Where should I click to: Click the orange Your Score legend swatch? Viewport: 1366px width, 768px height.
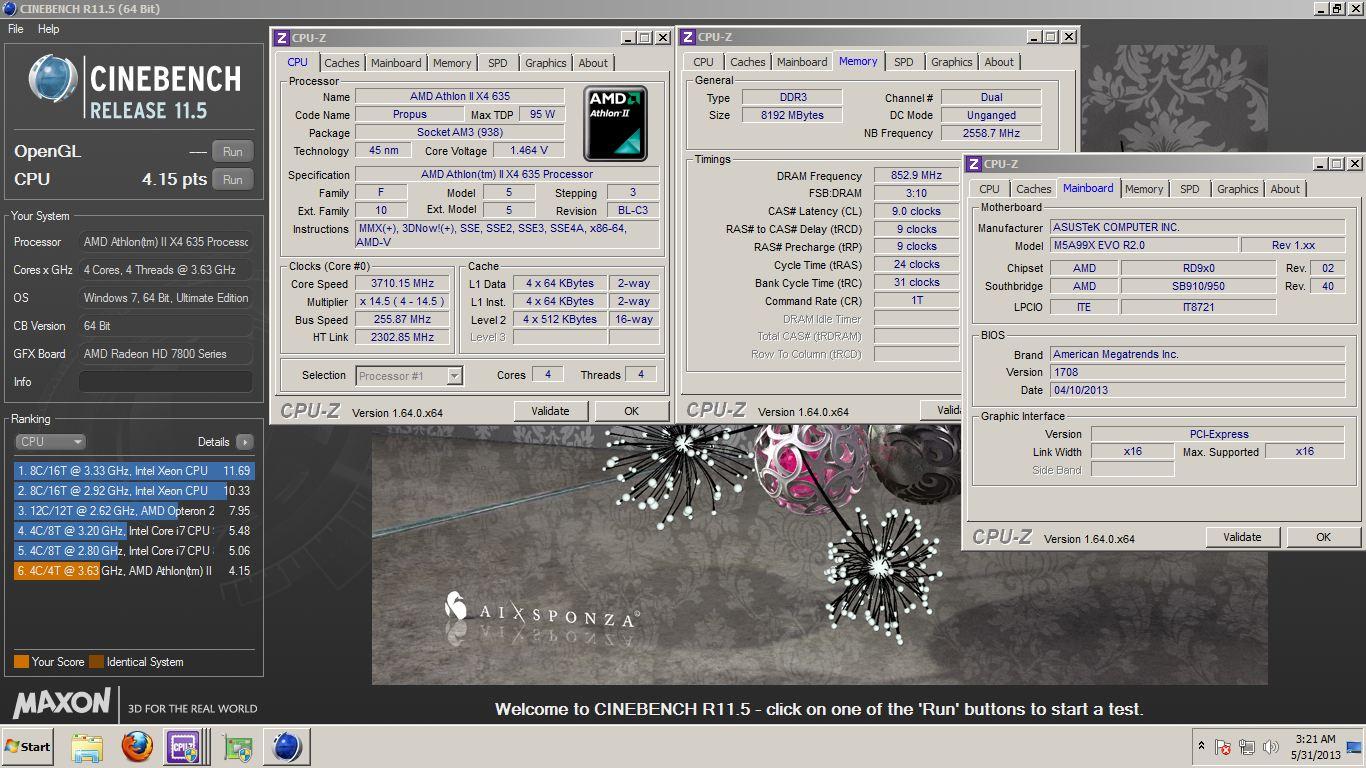click(21, 661)
